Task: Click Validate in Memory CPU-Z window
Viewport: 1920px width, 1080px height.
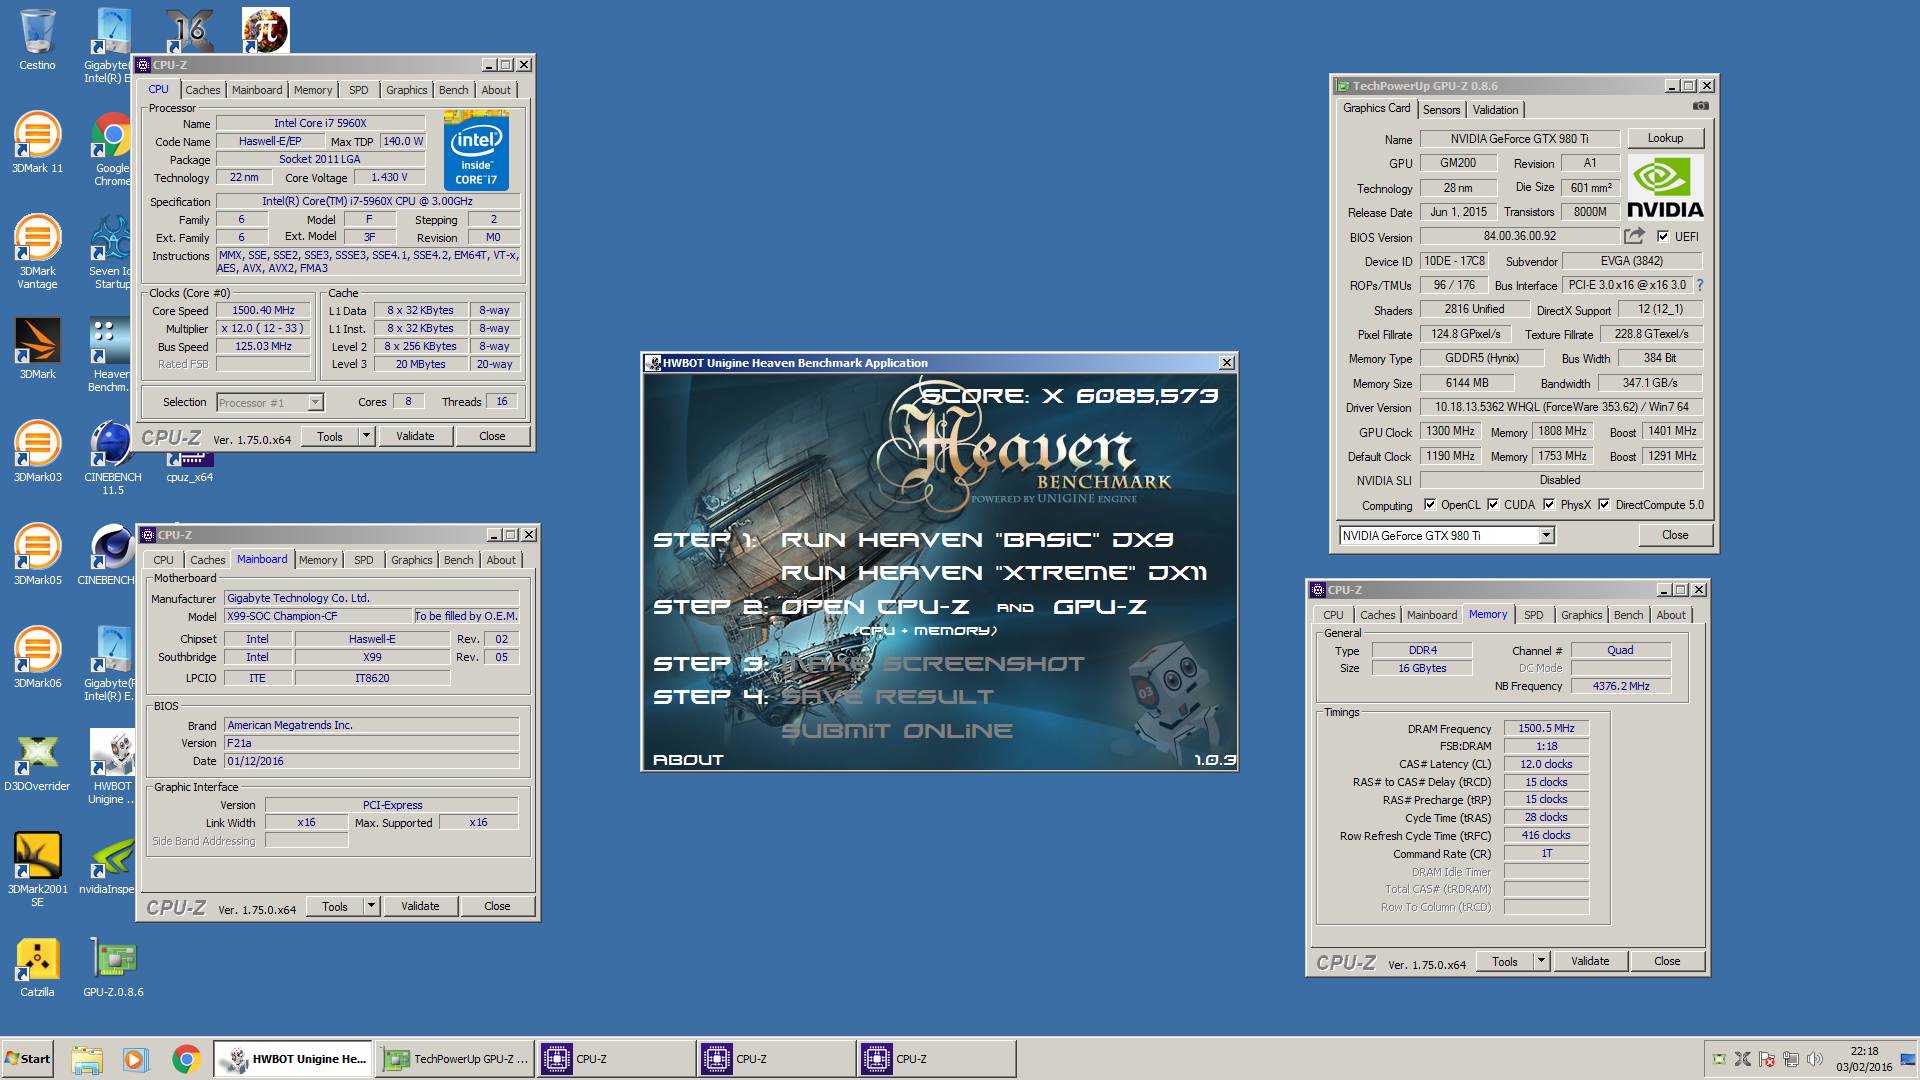Action: coord(1590,961)
